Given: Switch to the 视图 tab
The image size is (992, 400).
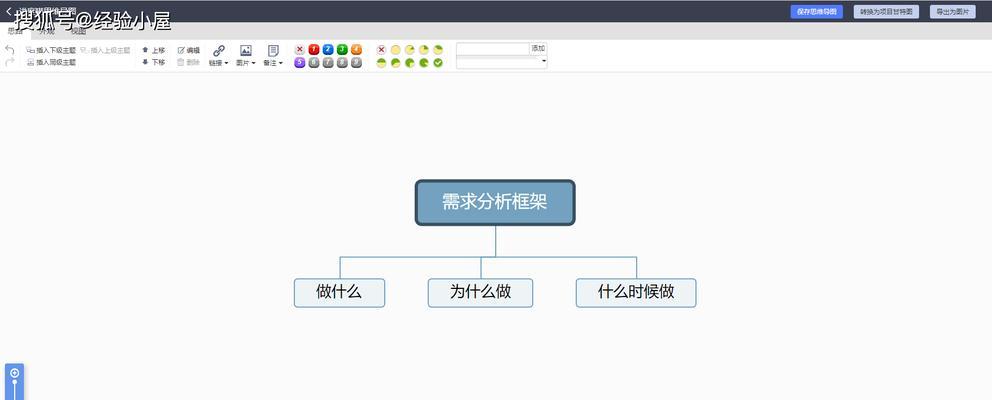Looking at the screenshot, I should [78, 31].
